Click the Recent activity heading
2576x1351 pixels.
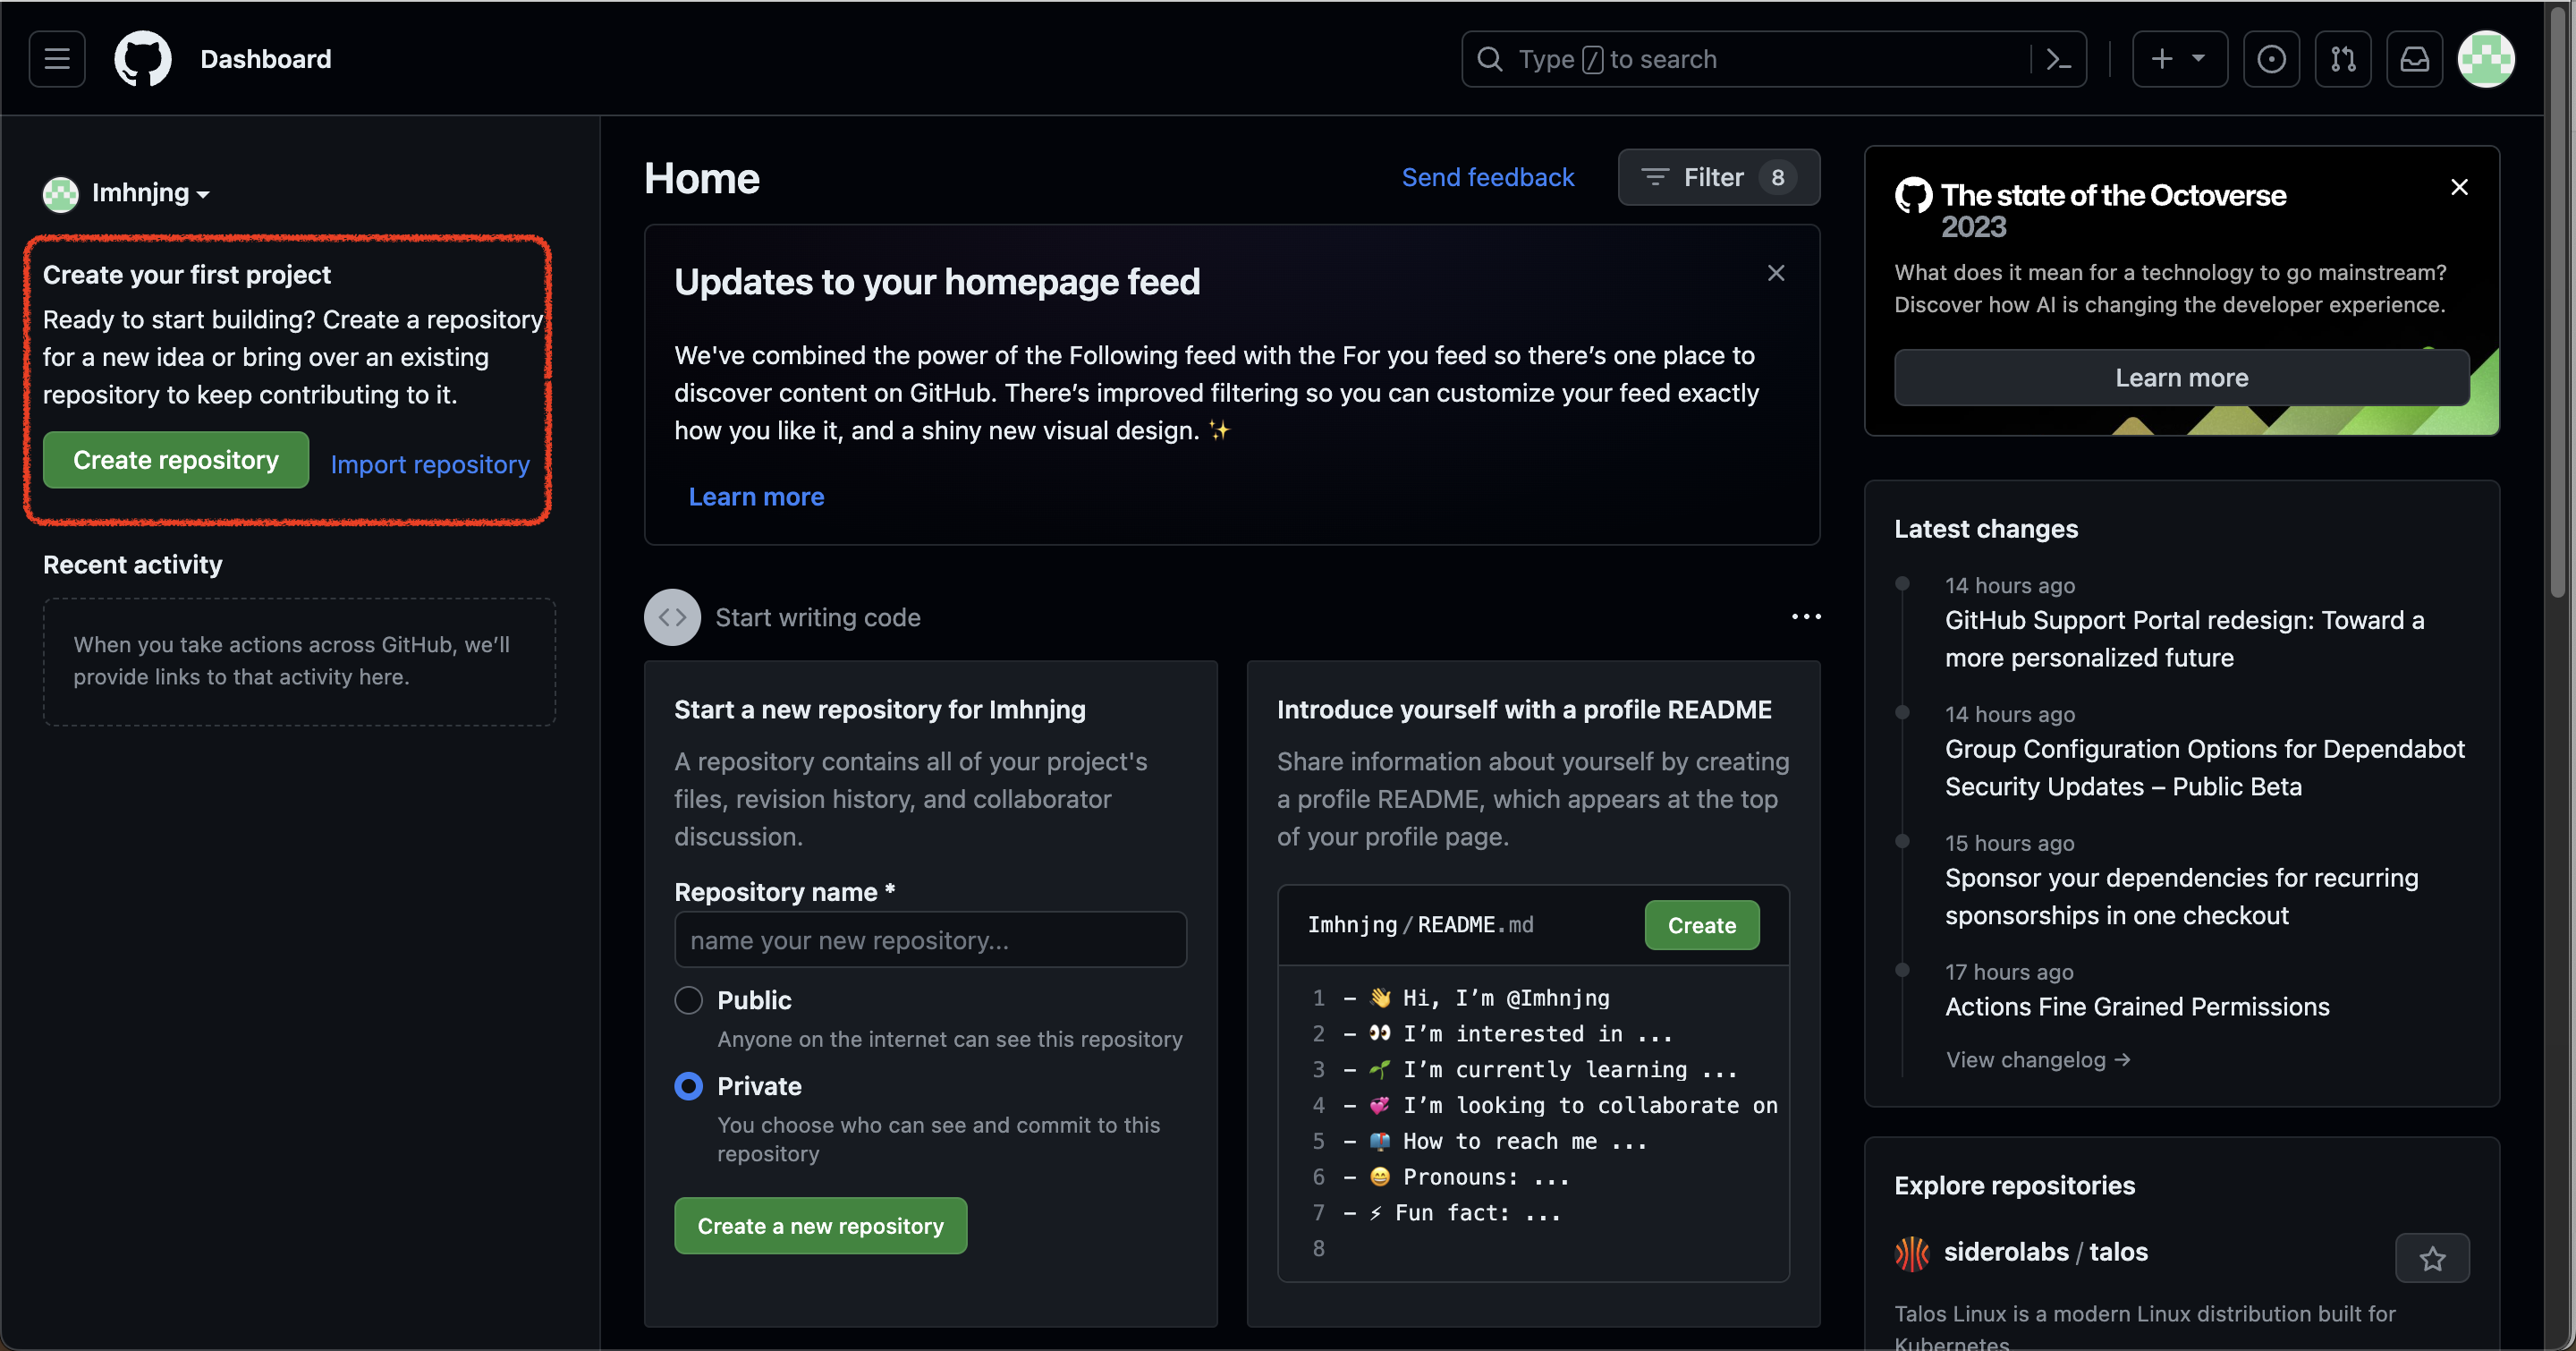(x=133, y=565)
